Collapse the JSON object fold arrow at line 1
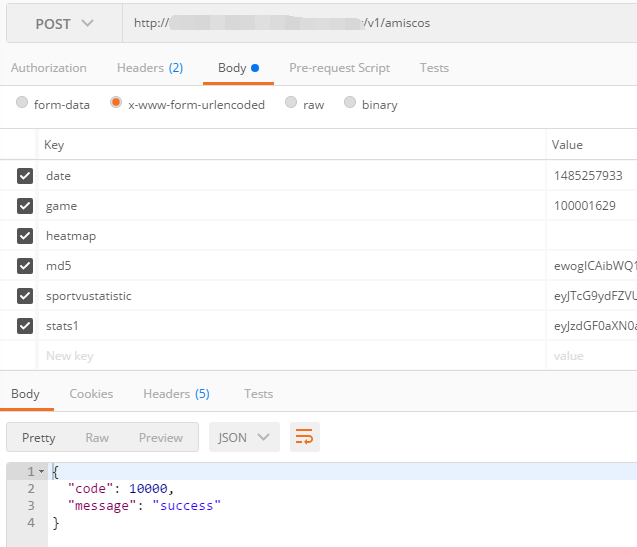 pos(41,471)
